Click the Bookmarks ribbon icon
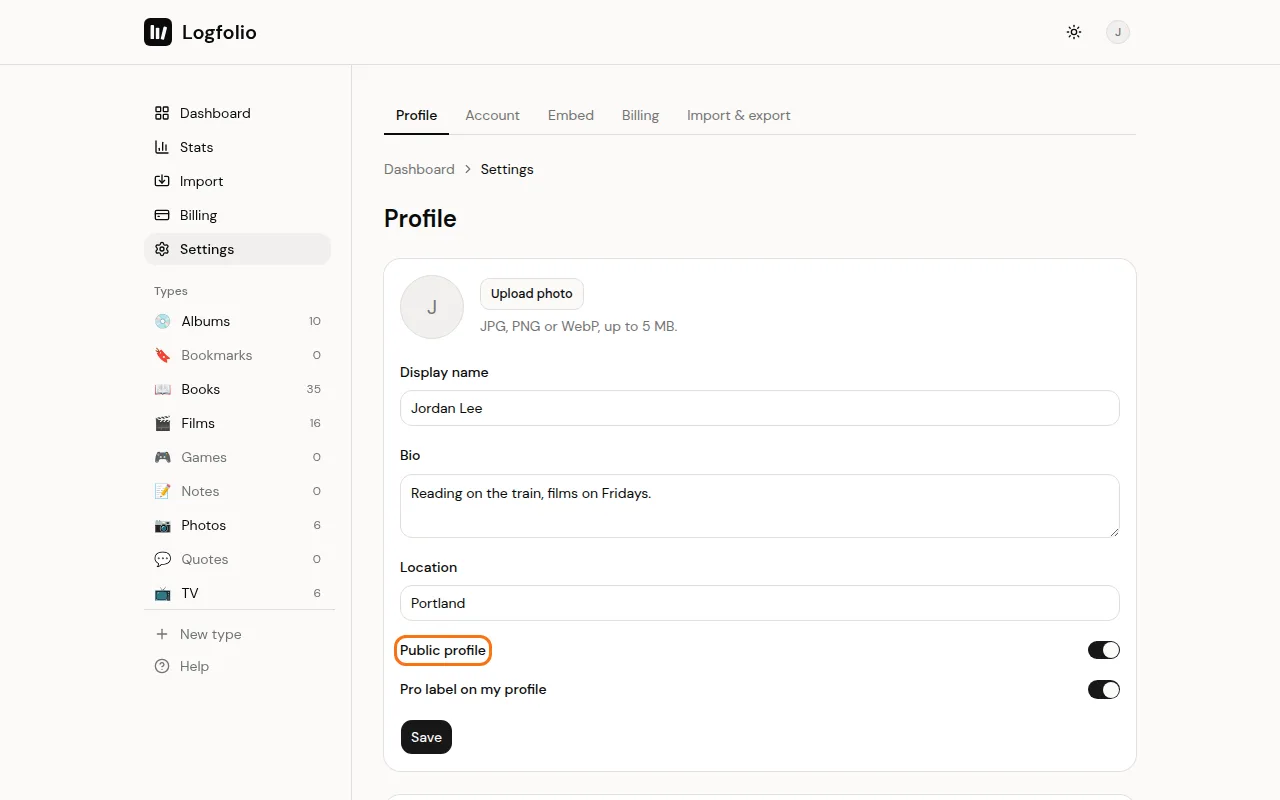Viewport: 1280px width, 800px height. coord(162,355)
